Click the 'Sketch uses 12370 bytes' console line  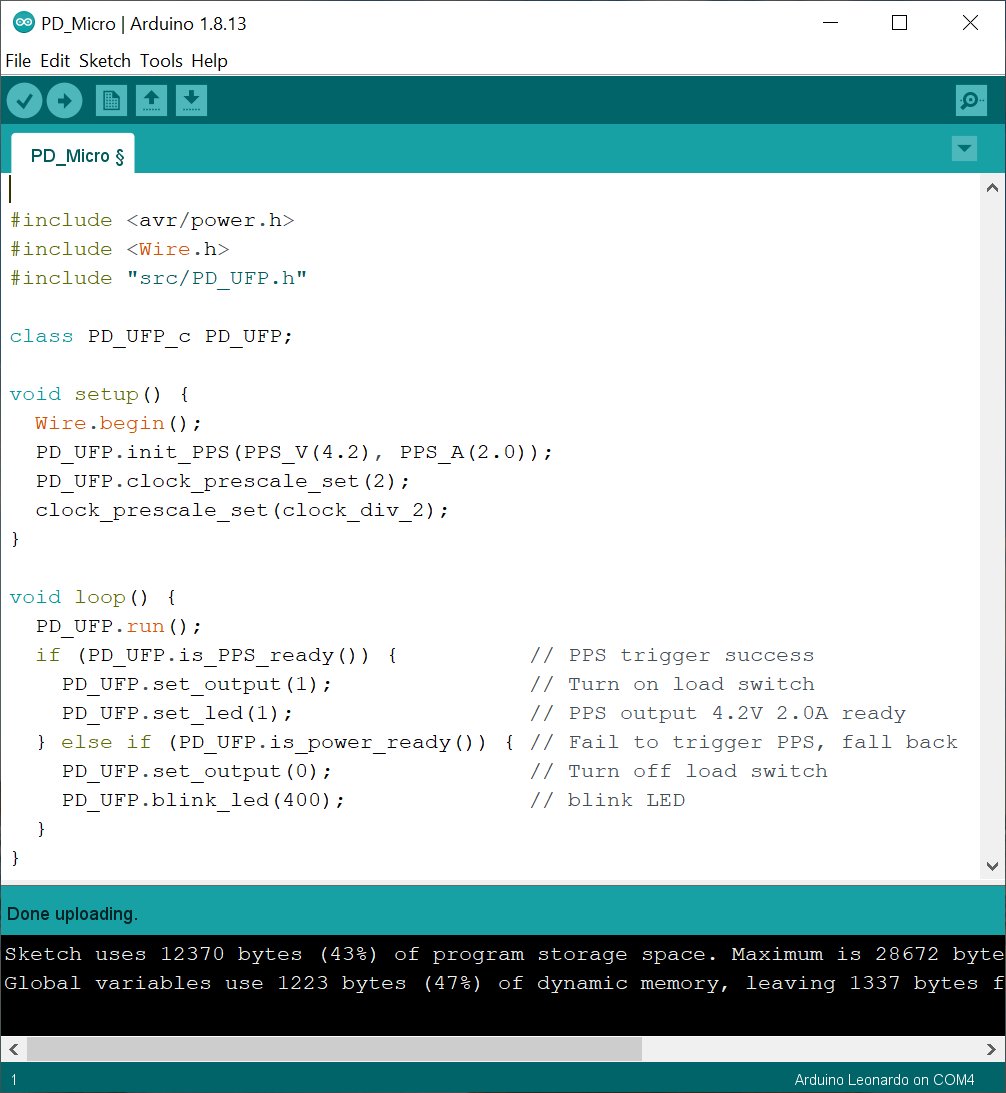tap(503, 954)
